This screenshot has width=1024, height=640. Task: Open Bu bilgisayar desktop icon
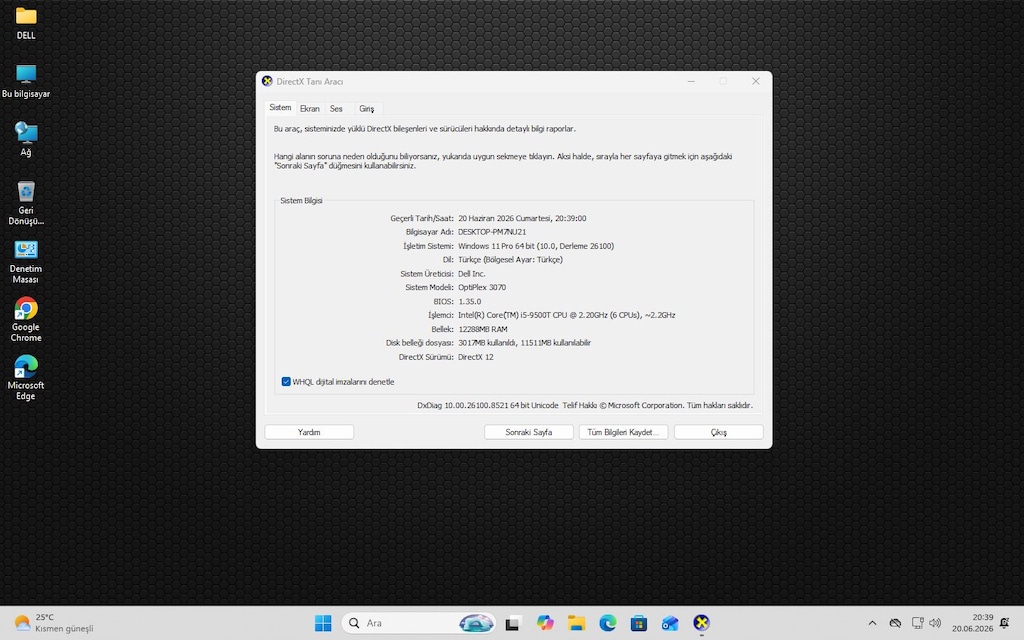click(x=25, y=81)
